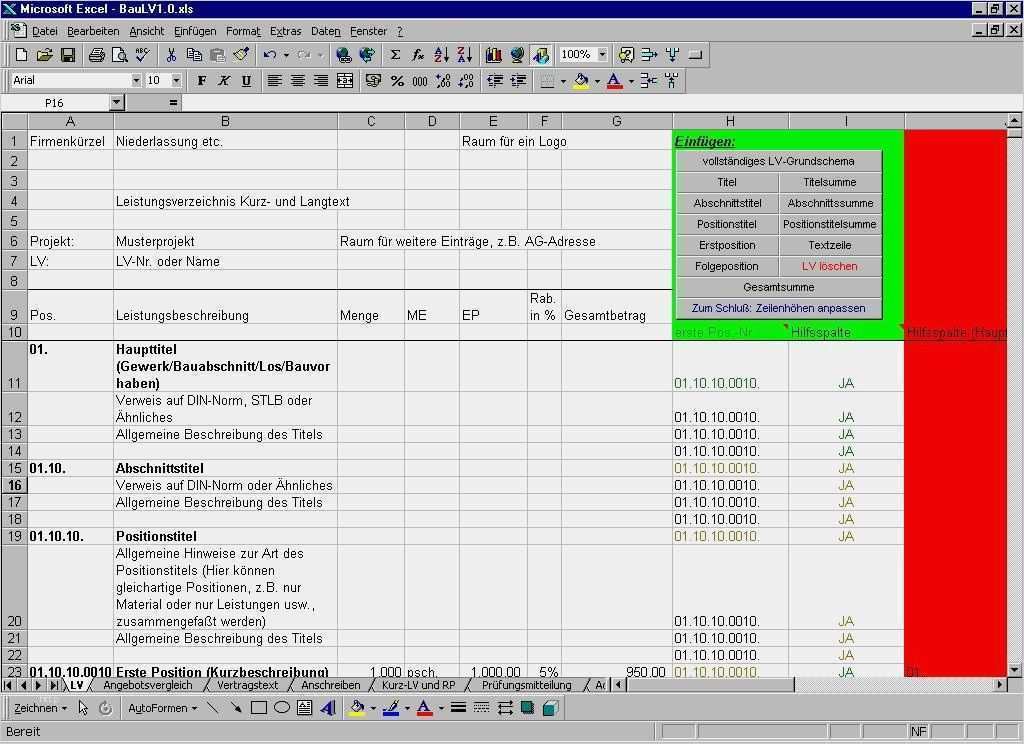This screenshot has height=744, width=1024.
Task: Open the Daten menu
Action: (325, 31)
